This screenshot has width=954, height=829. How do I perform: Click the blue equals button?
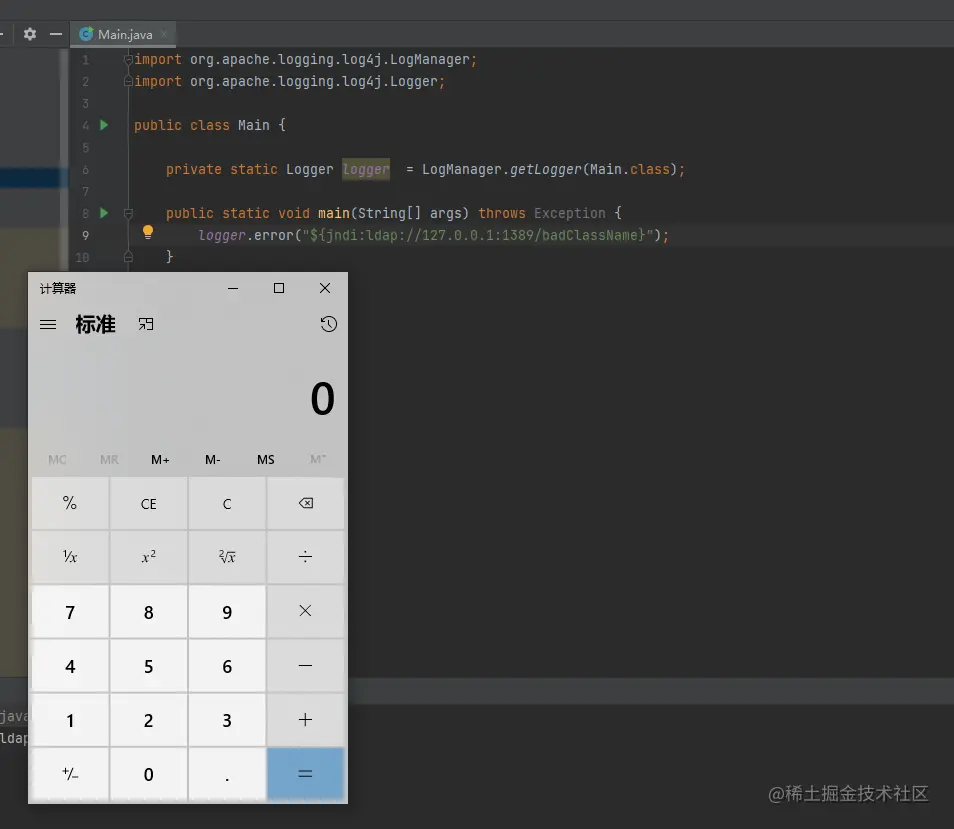[305, 774]
